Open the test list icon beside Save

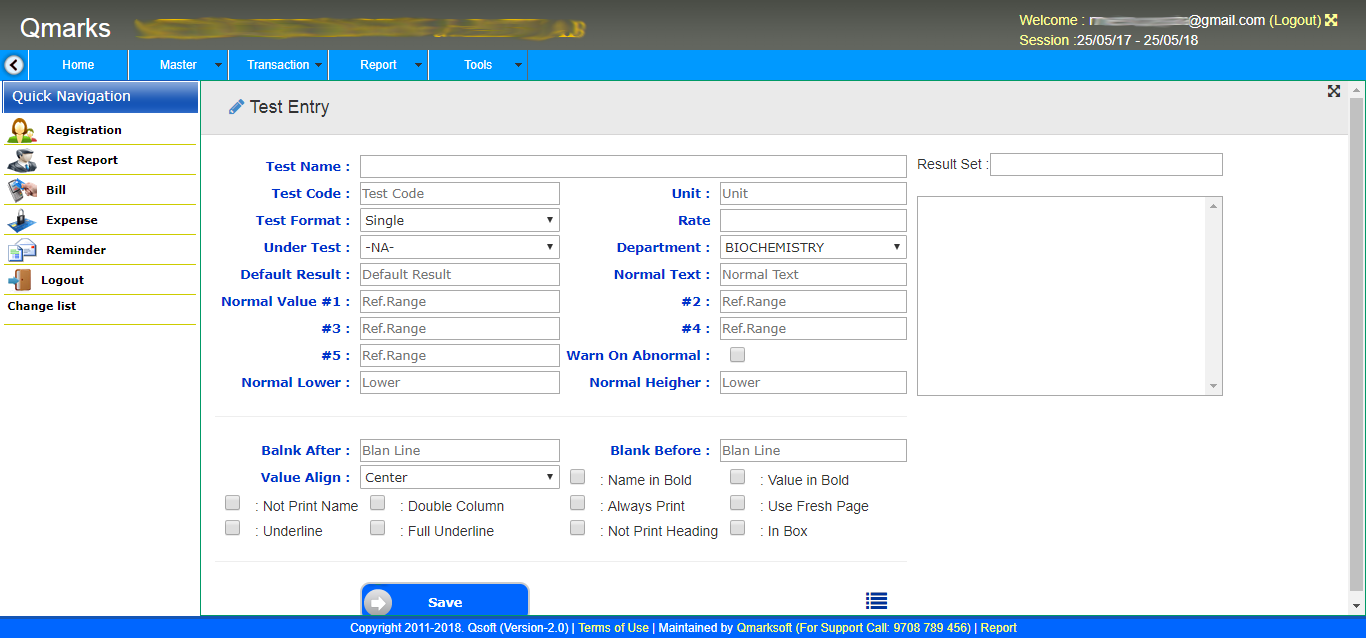point(876,600)
